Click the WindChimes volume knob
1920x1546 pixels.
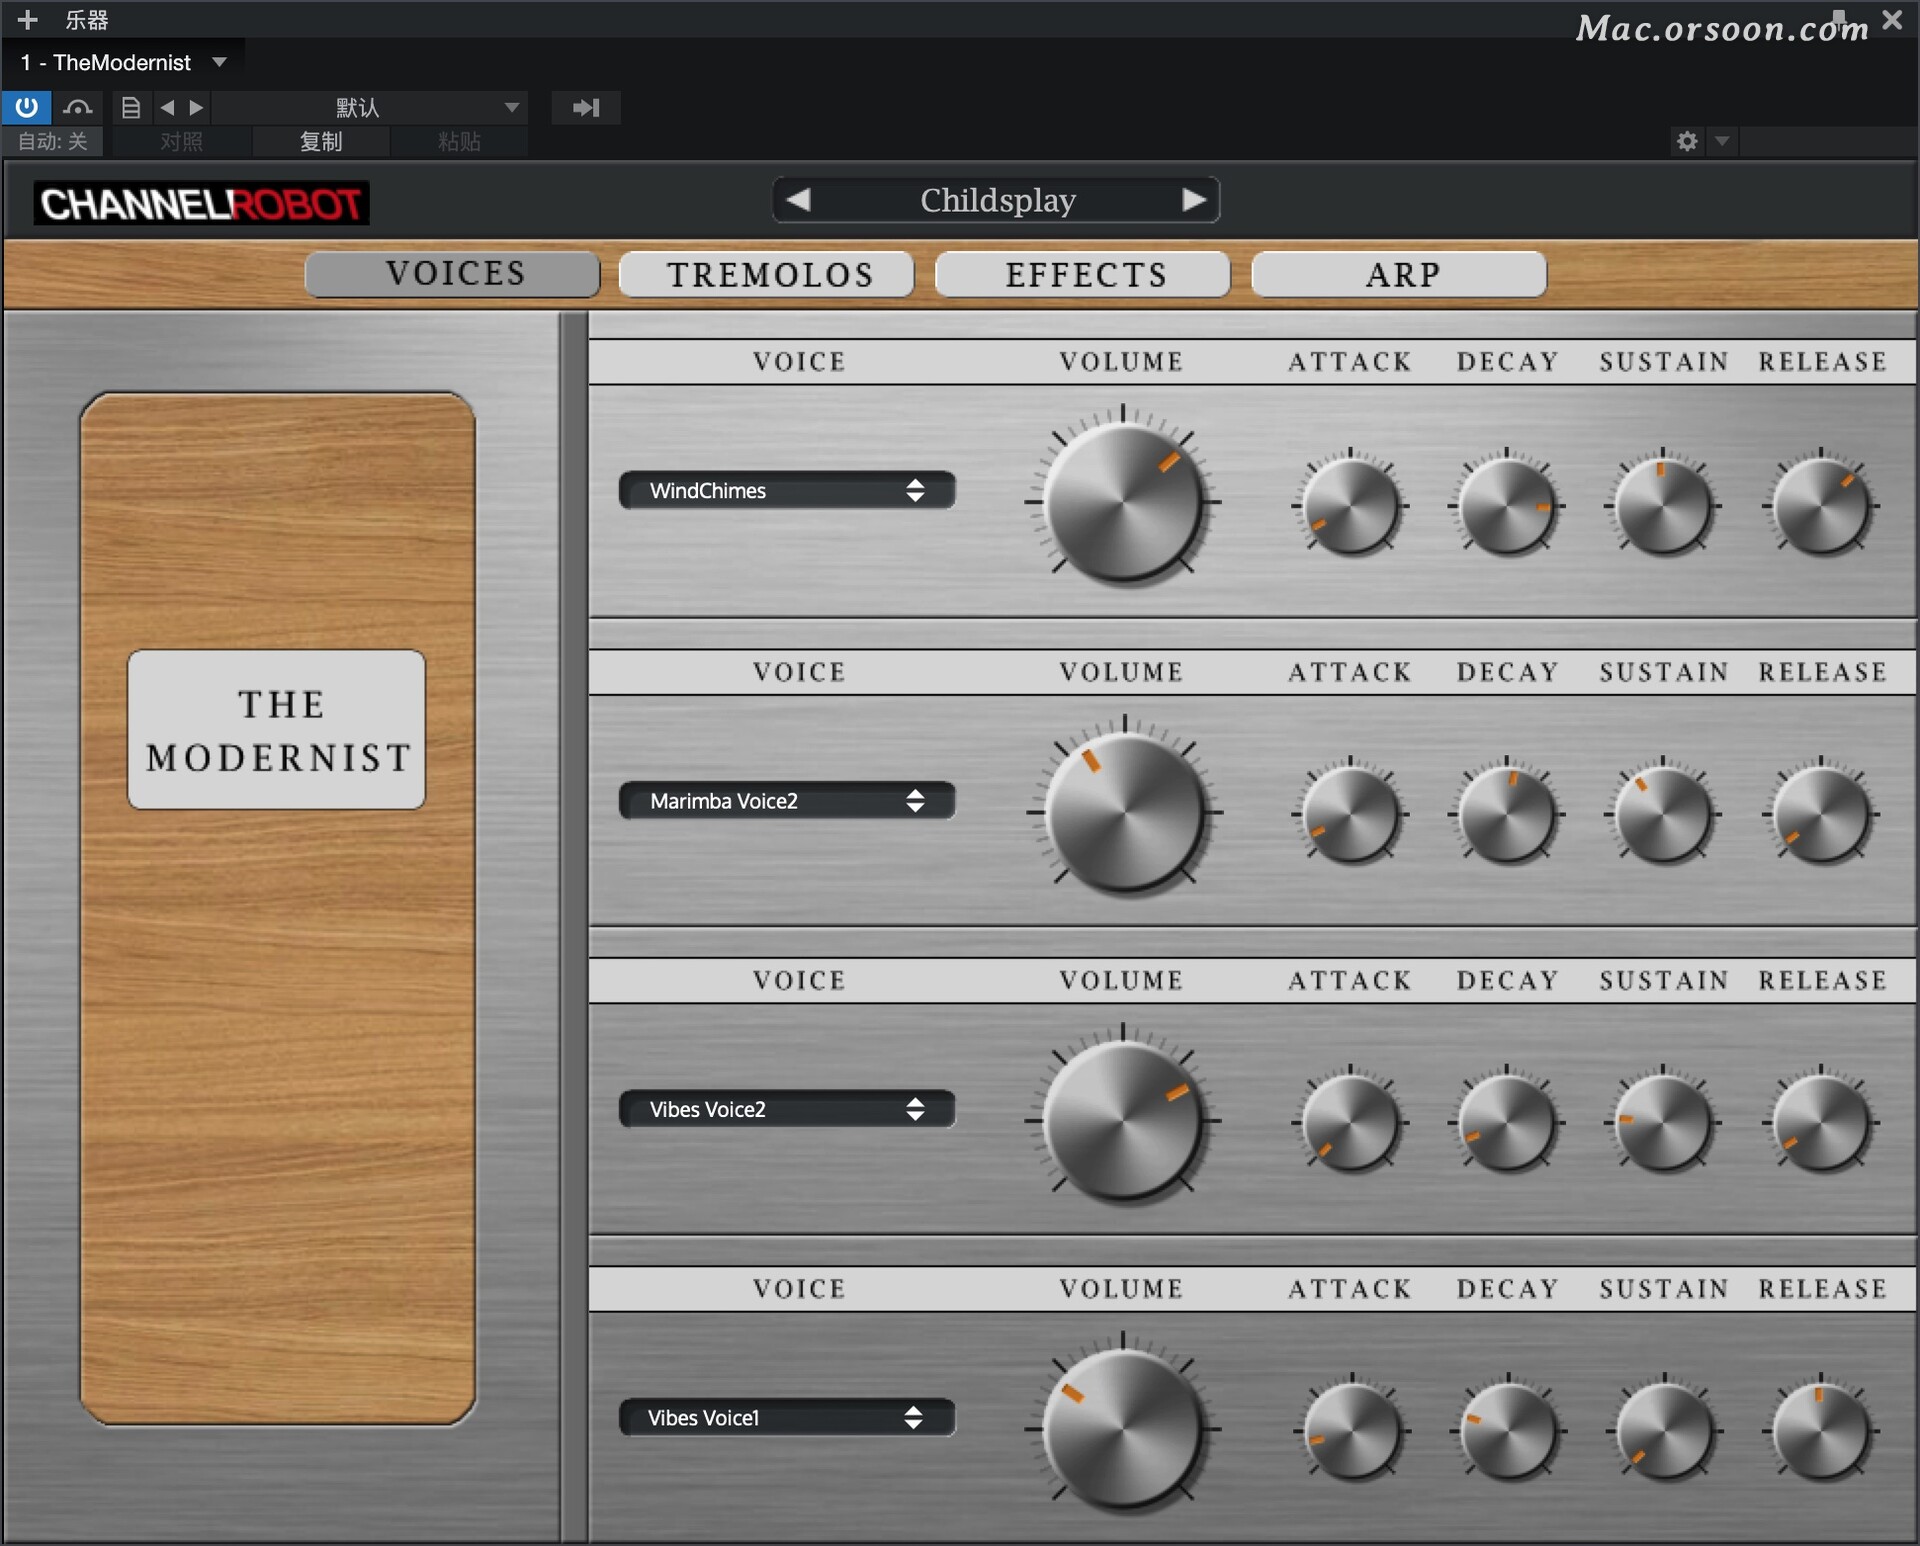click(x=1123, y=501)
